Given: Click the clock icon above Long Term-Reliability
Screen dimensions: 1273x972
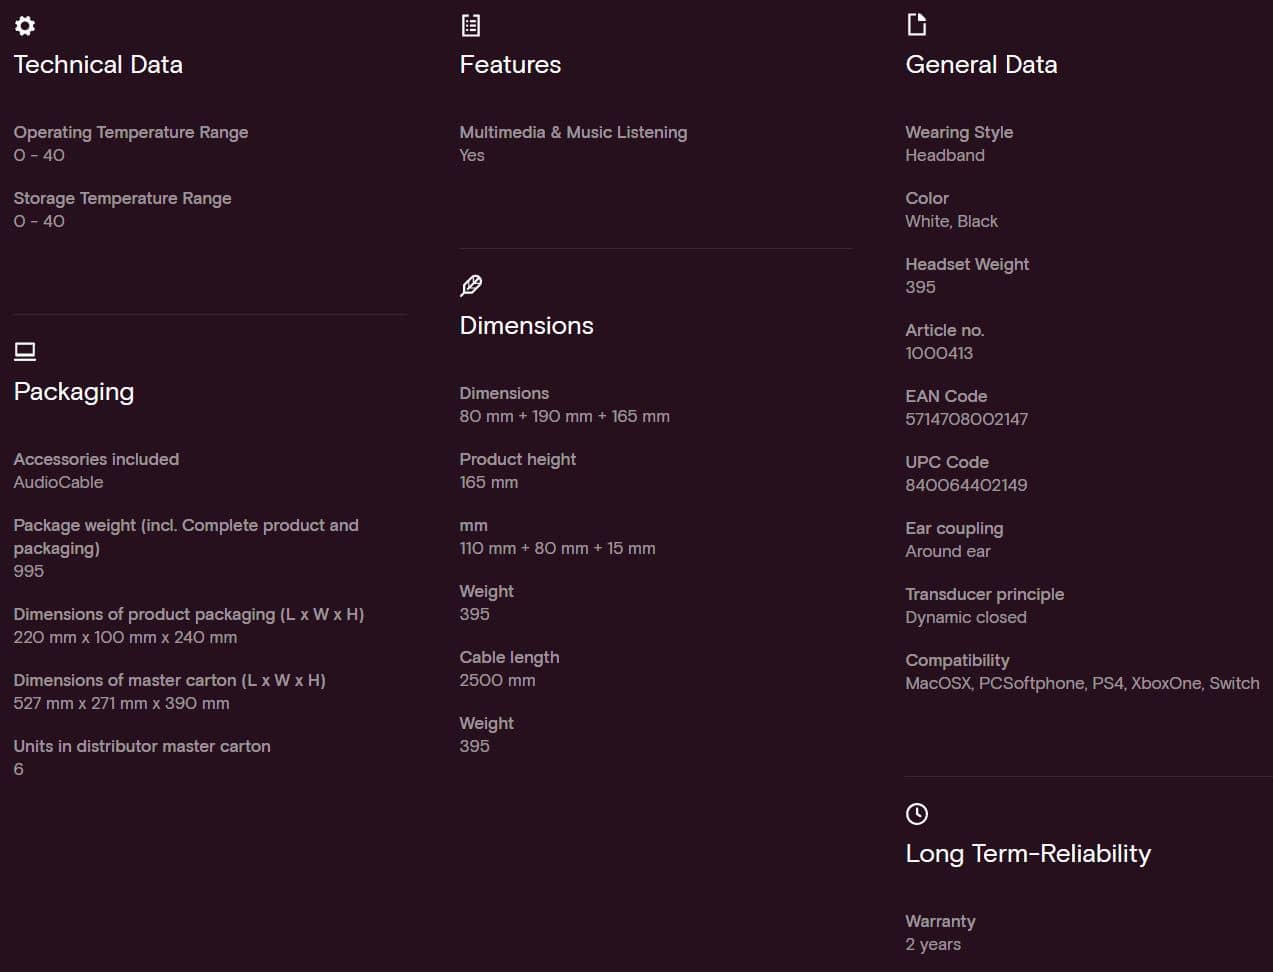Looking at the screenshot, I should click(917, 814).
